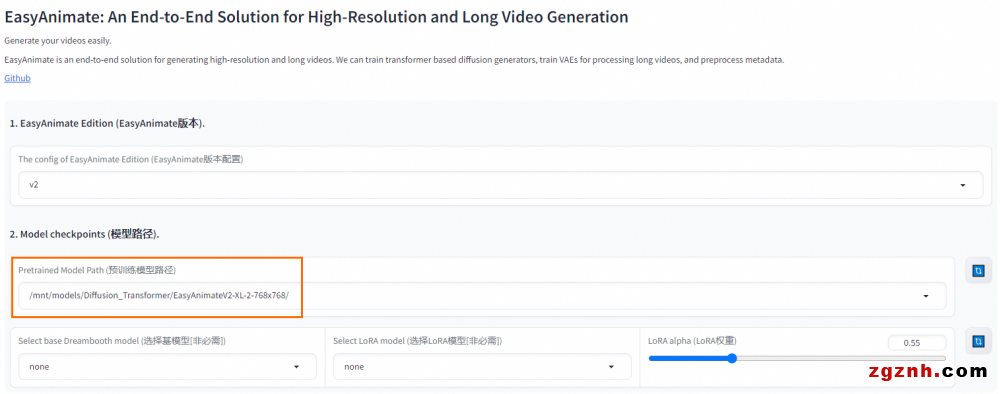
Task: Open the Select base Dreambooth model dropdown
Action: 167,367
